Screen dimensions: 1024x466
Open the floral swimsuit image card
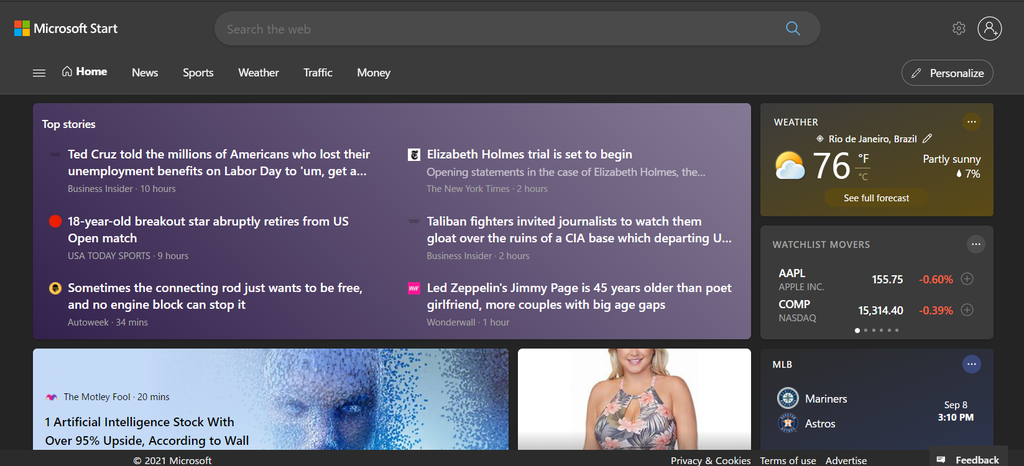click(x=634, y=399)
